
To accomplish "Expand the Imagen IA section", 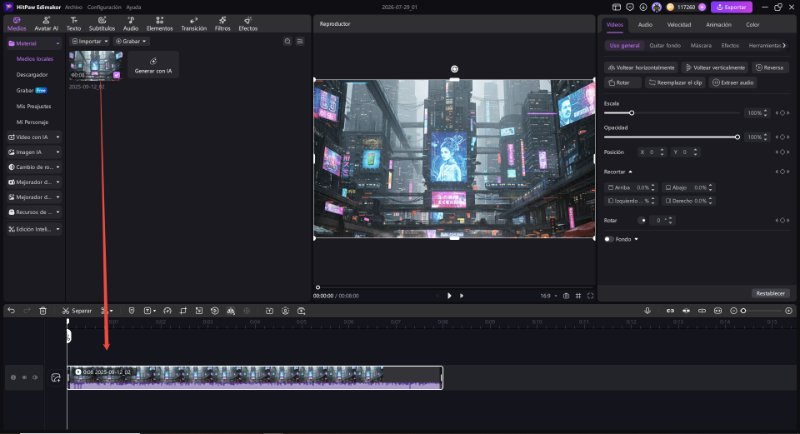I will coord(34,152).
